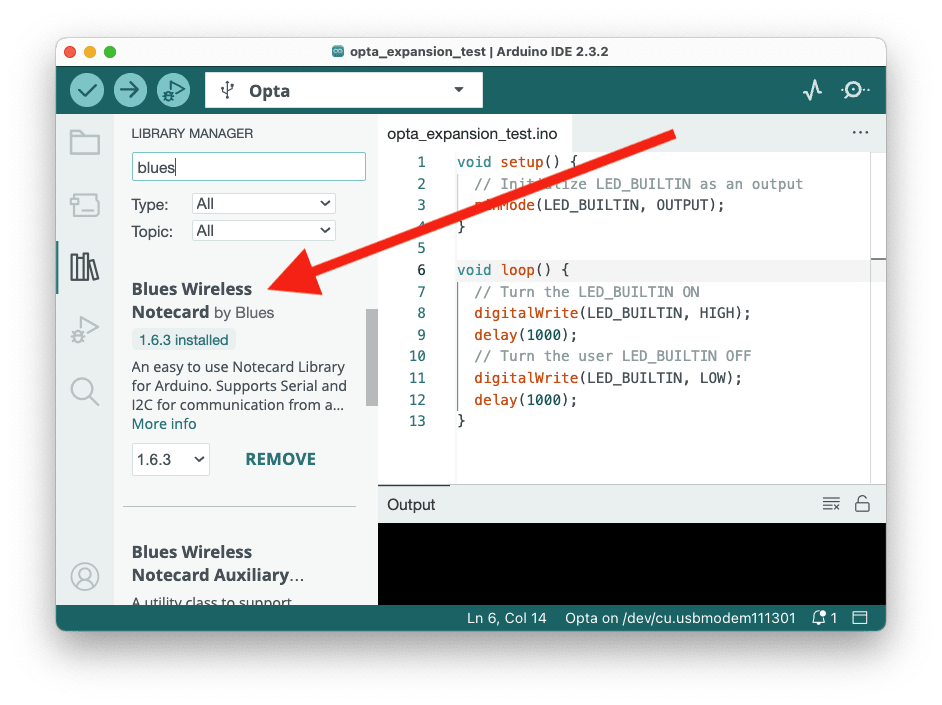Click the library list scrollbar
The width and height of the screenshot is (942, 705).
coord(372,357)
